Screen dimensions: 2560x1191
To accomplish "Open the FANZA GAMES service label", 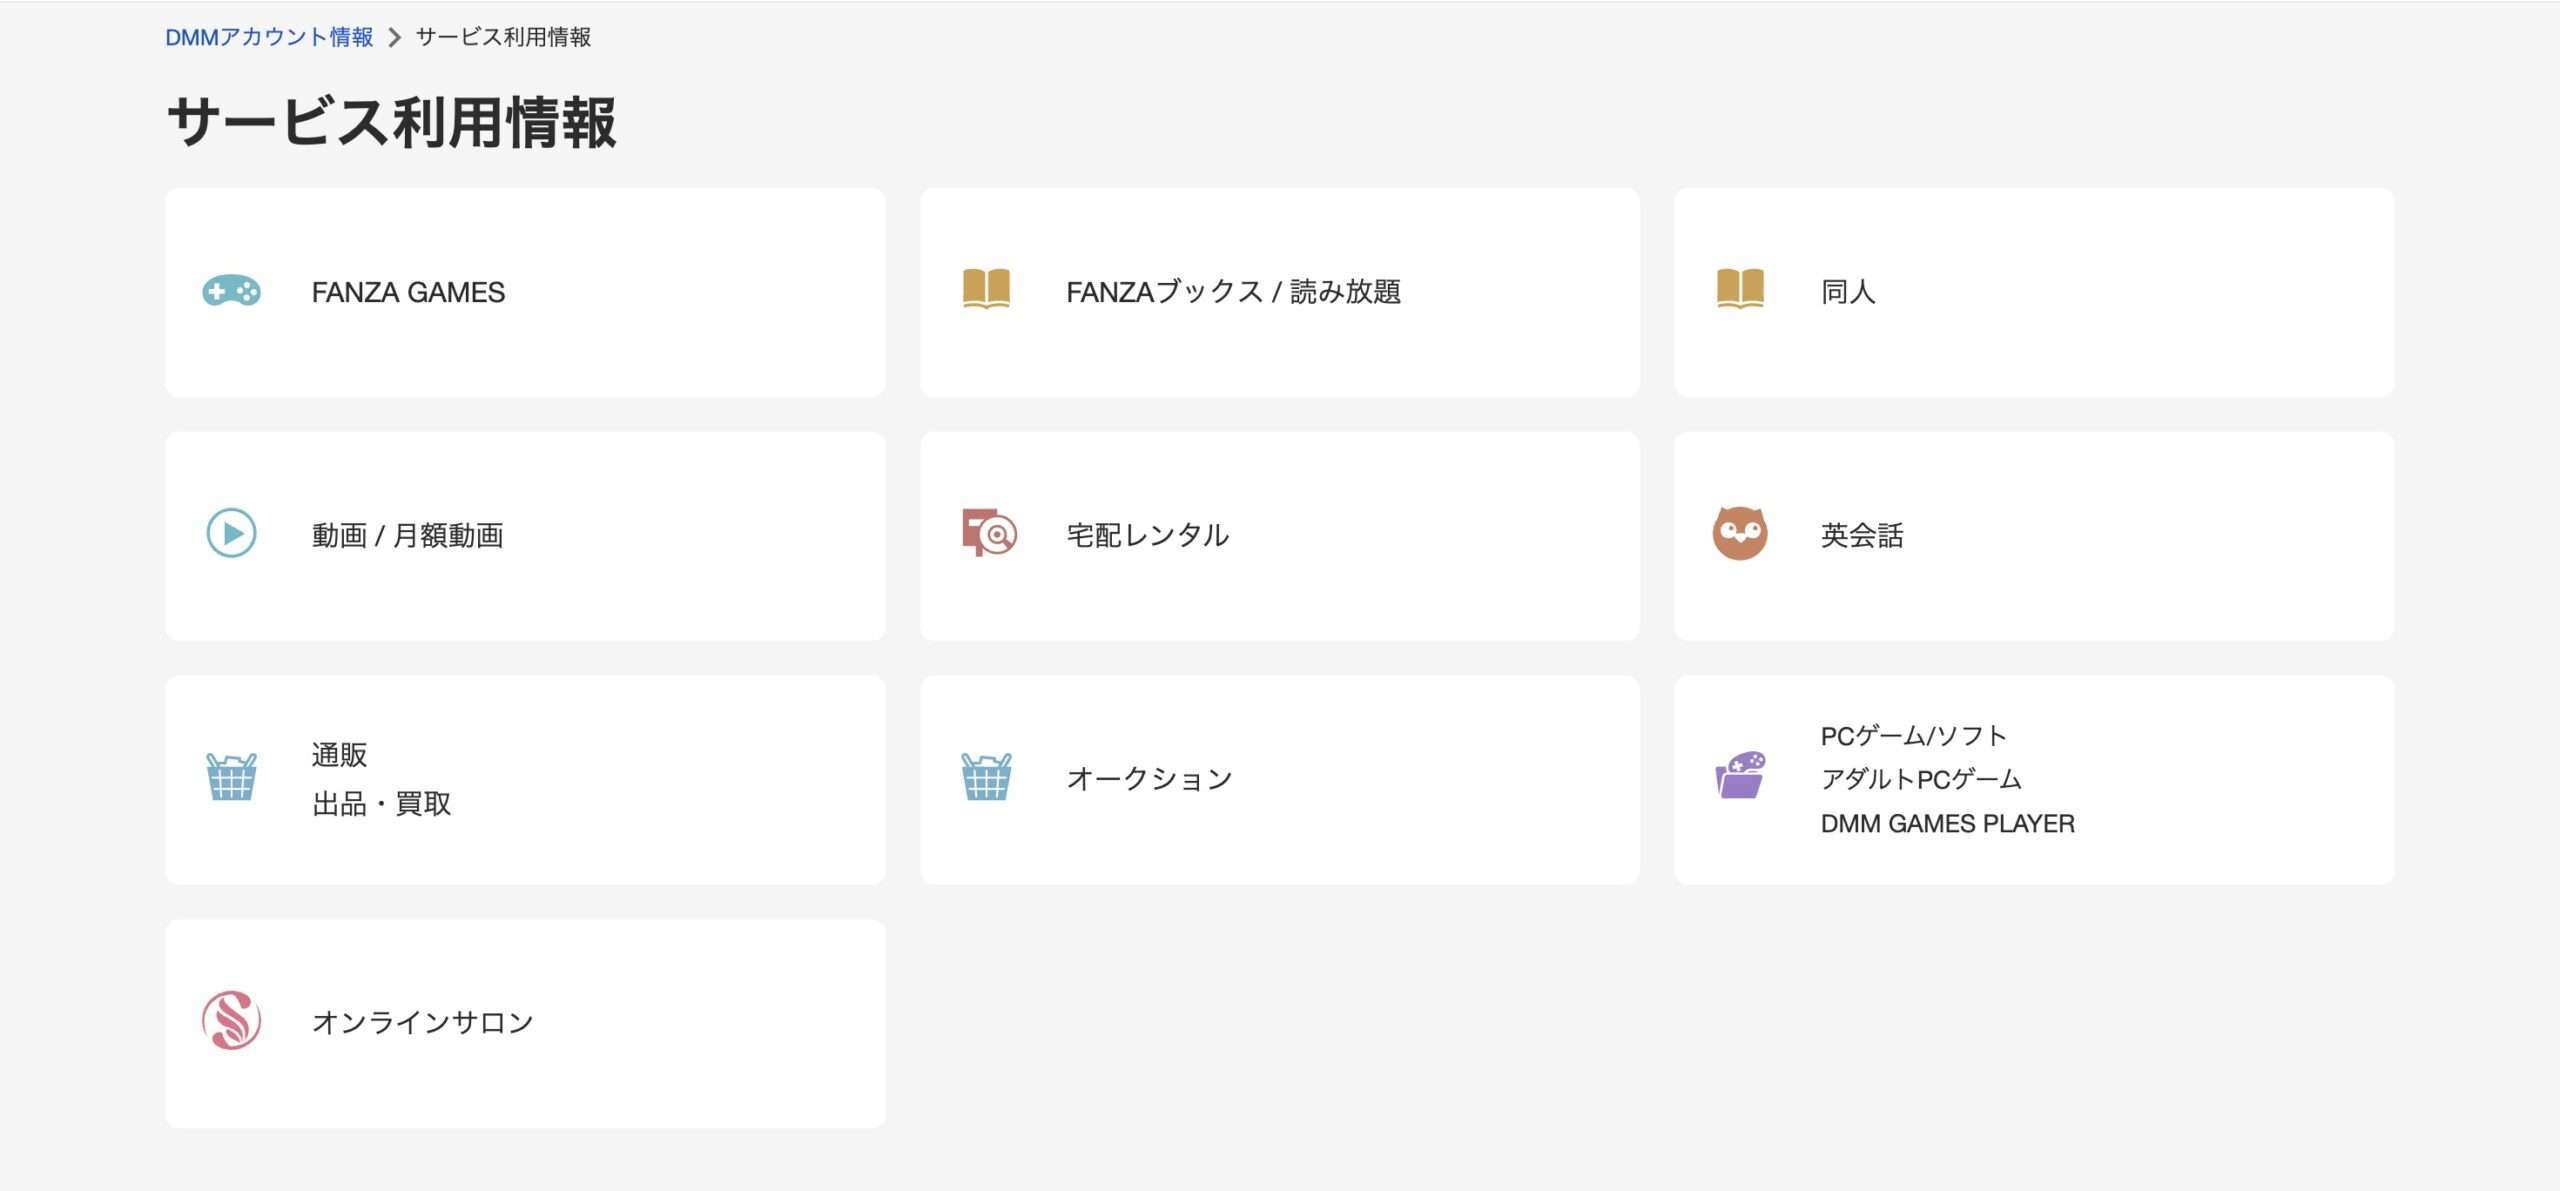I will [408, 292].
